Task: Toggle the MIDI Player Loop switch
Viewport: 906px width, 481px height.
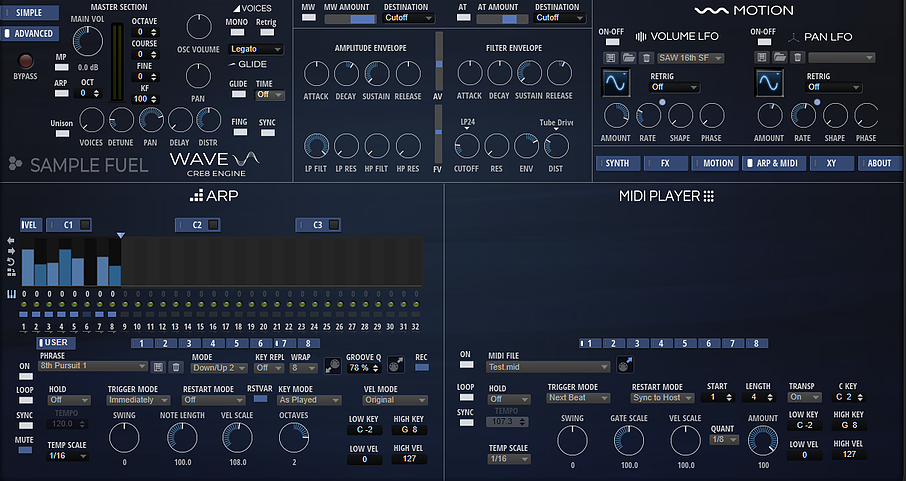Action: [466, 398]
